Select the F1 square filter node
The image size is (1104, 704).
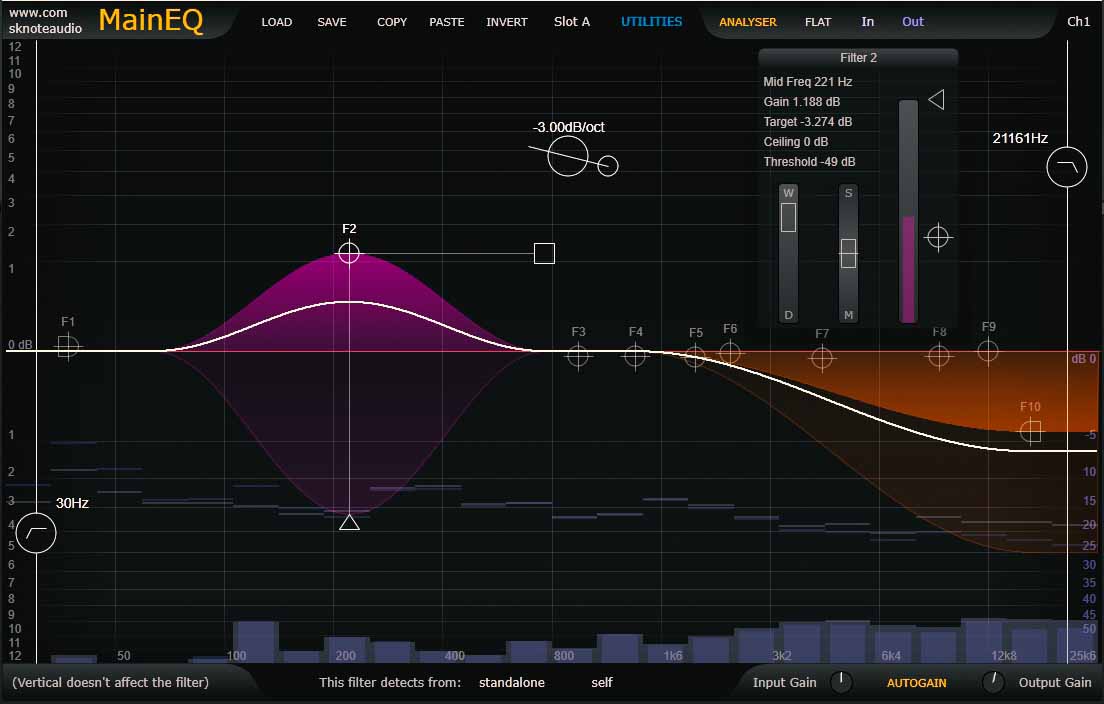coord(67,346)
